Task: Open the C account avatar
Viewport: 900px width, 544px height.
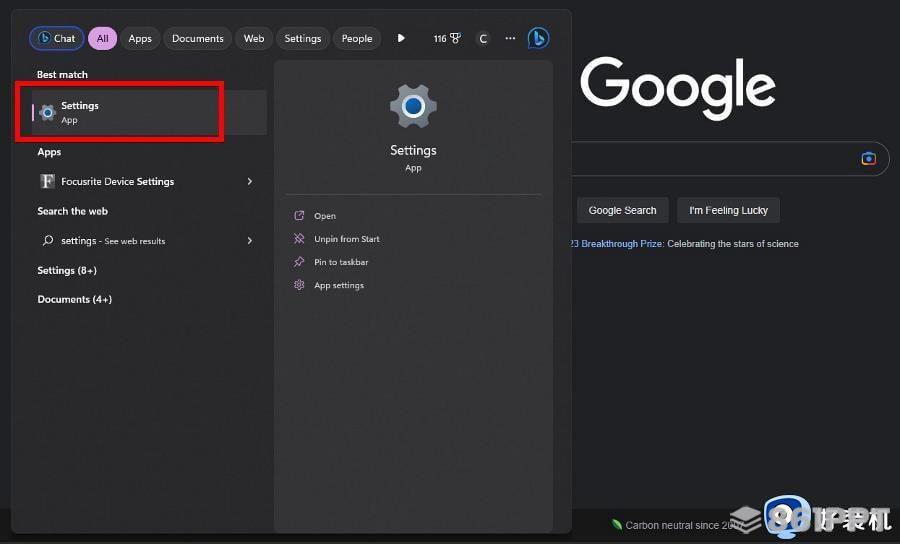Action: pos(483,38)
